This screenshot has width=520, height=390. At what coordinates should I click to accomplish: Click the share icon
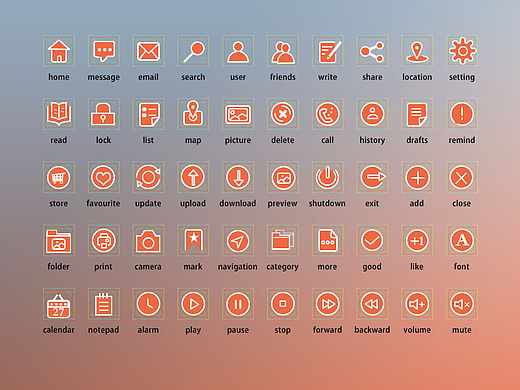[x=372, y=51]
